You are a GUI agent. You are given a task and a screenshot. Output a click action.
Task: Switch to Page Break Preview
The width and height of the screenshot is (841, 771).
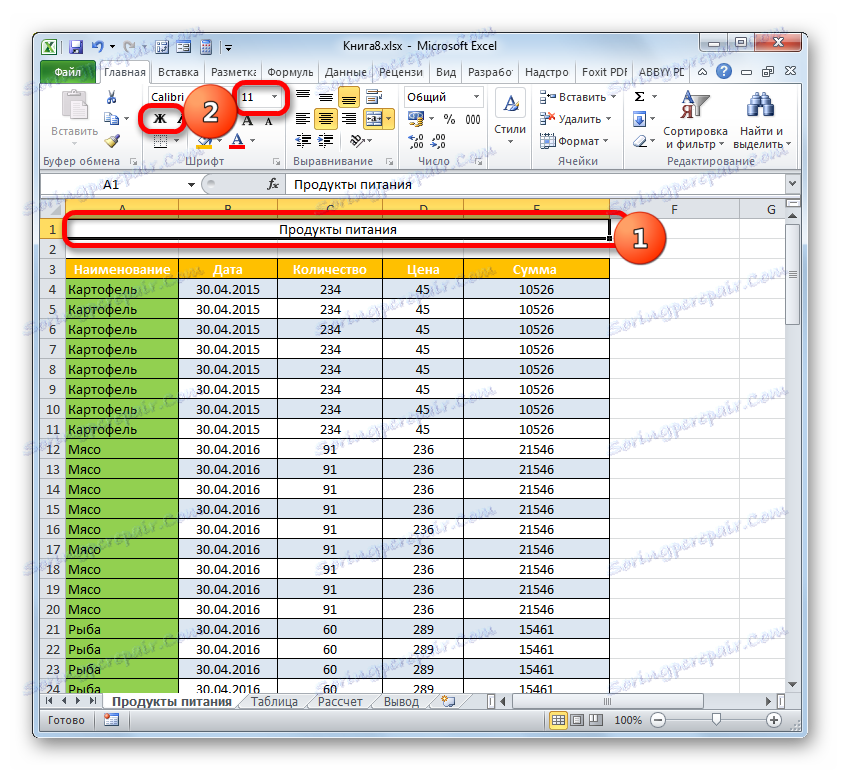coord(596,720)
